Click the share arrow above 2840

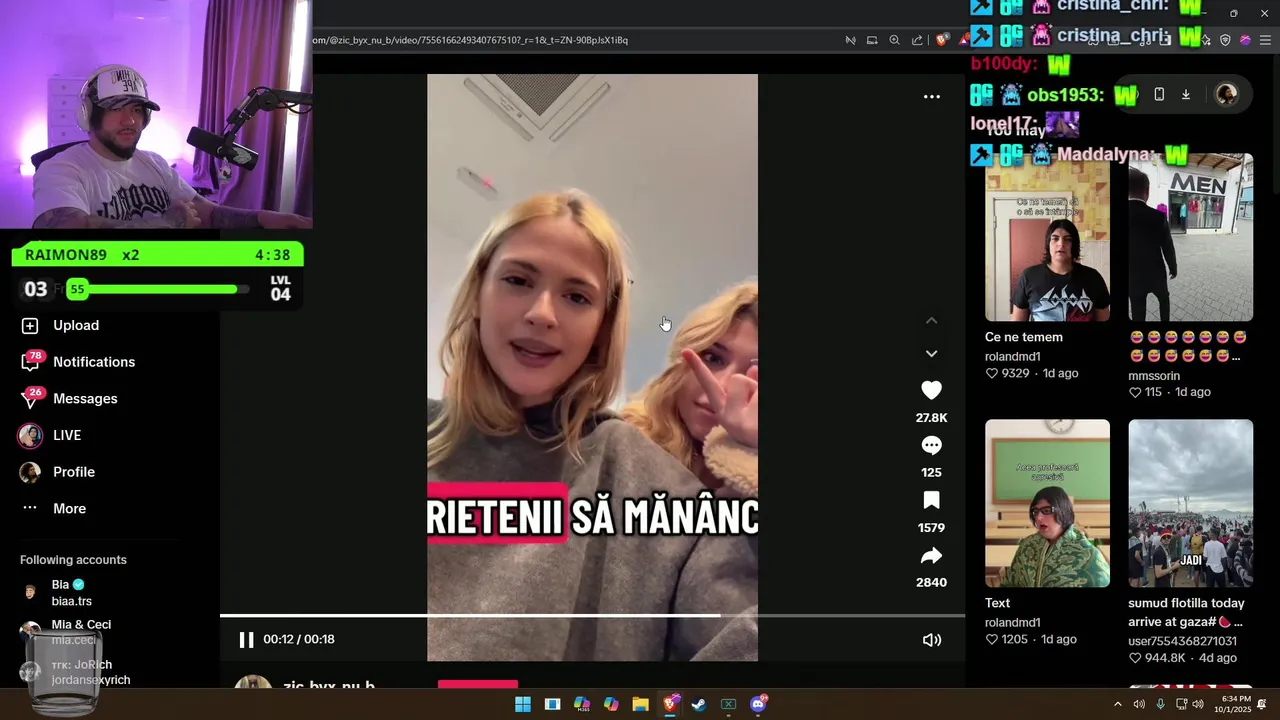[x=931, y=556]
